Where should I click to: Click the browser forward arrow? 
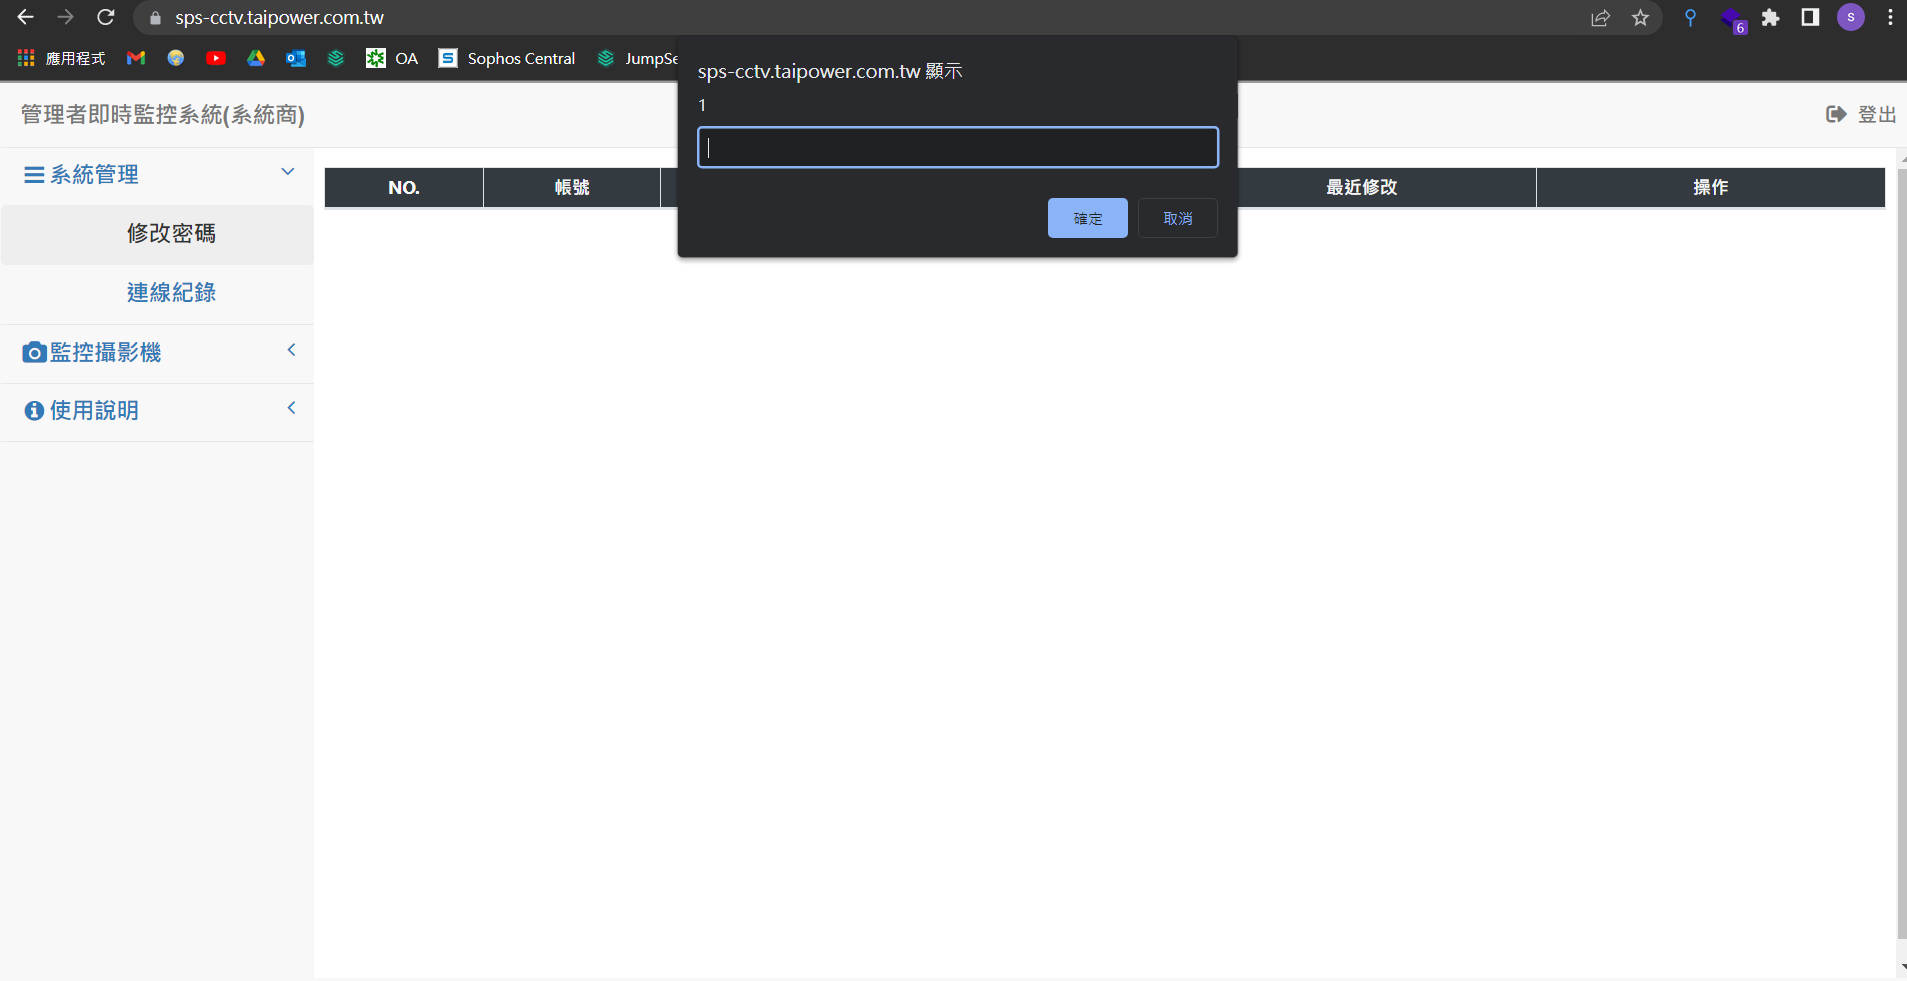tap(66, 17)
